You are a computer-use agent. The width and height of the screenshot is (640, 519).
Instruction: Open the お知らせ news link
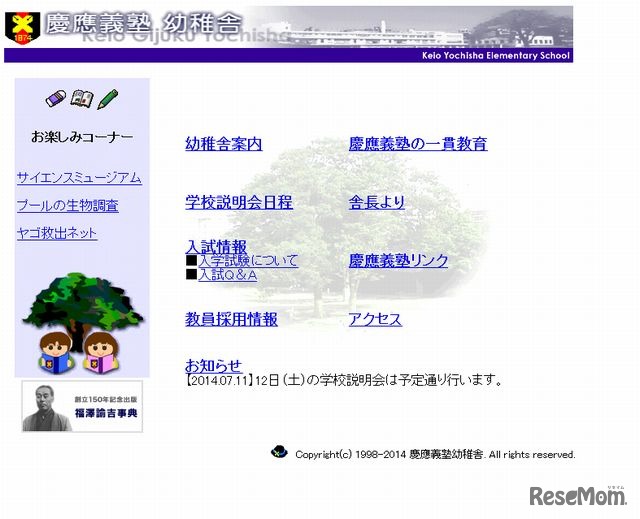tap(213, 366)
